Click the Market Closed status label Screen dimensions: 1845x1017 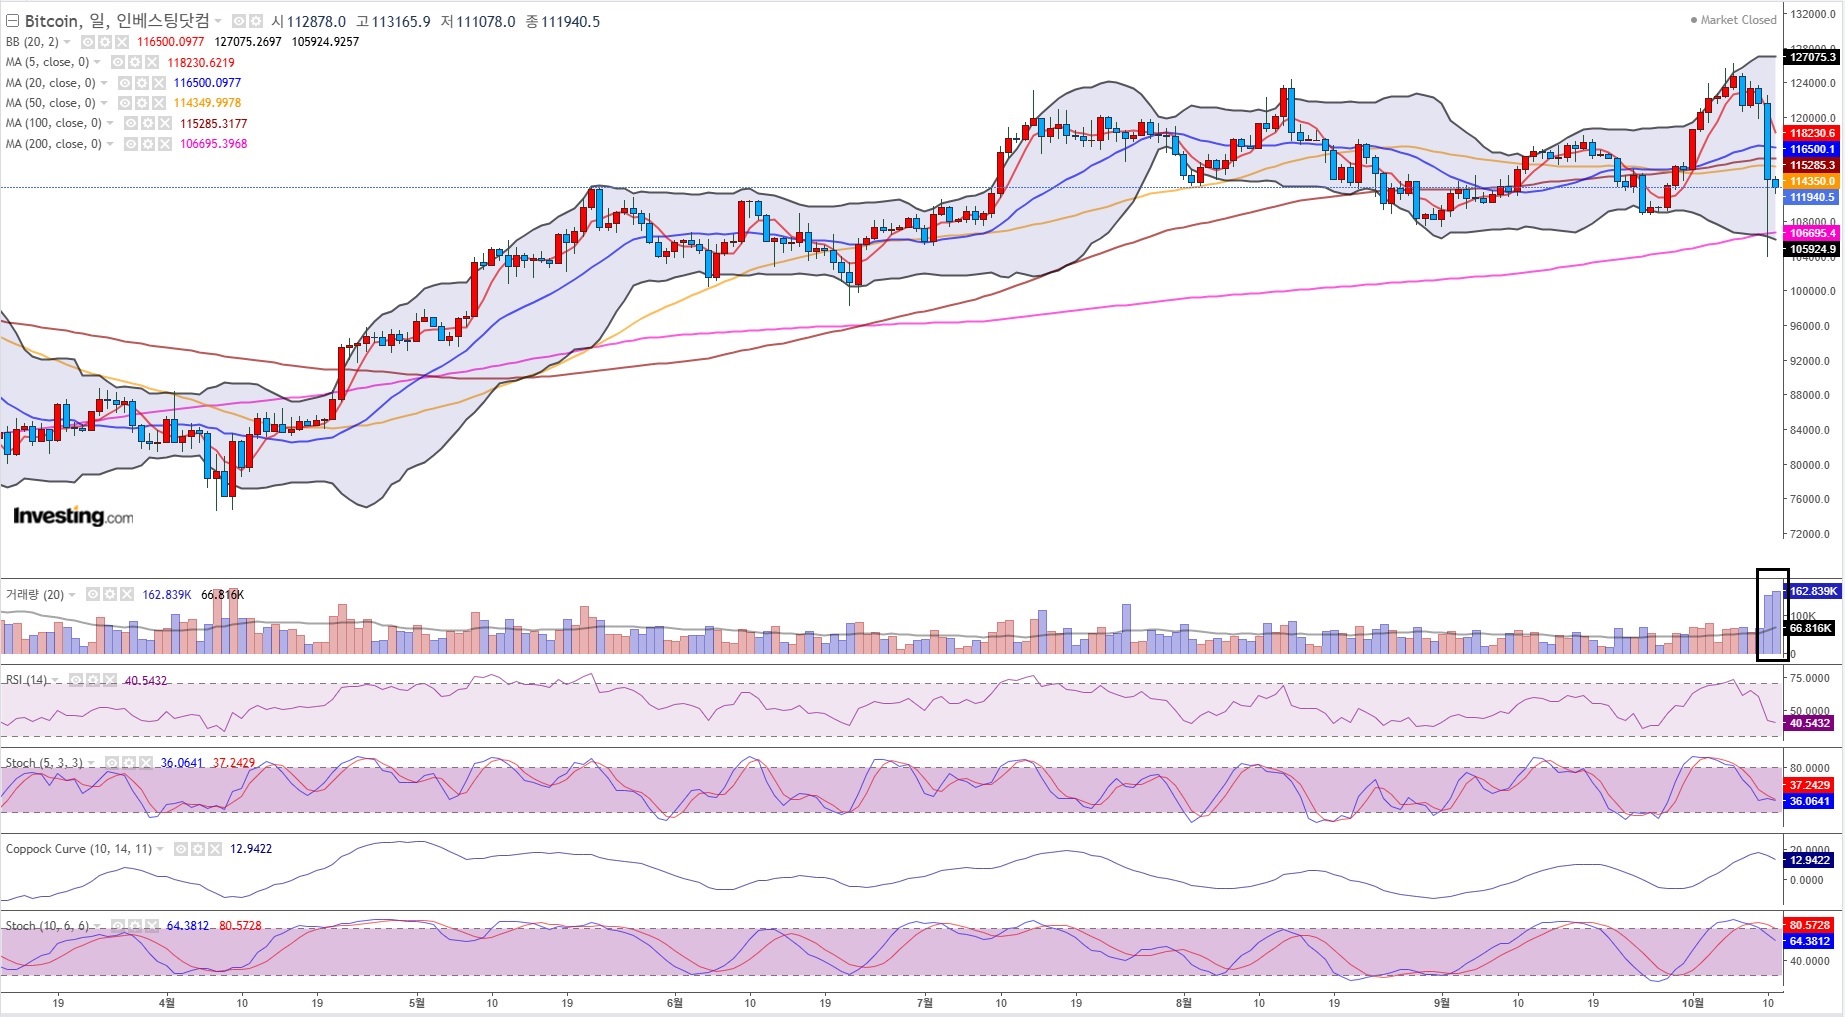coord(1734,20)
